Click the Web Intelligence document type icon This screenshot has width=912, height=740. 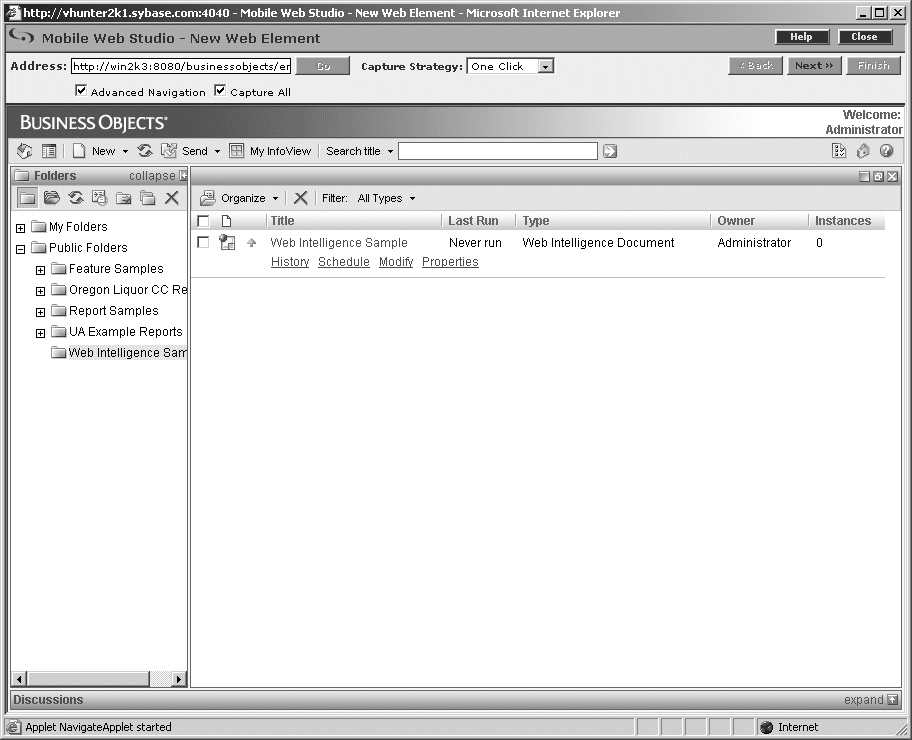(x=227, y=243)
